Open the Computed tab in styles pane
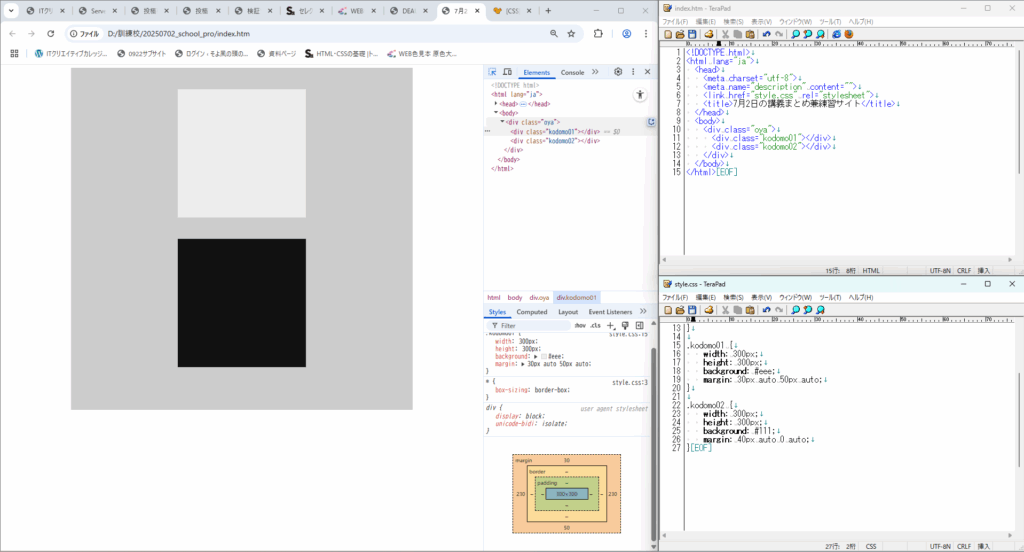Viewport: 1024px width, 552px height. (531, 312)
